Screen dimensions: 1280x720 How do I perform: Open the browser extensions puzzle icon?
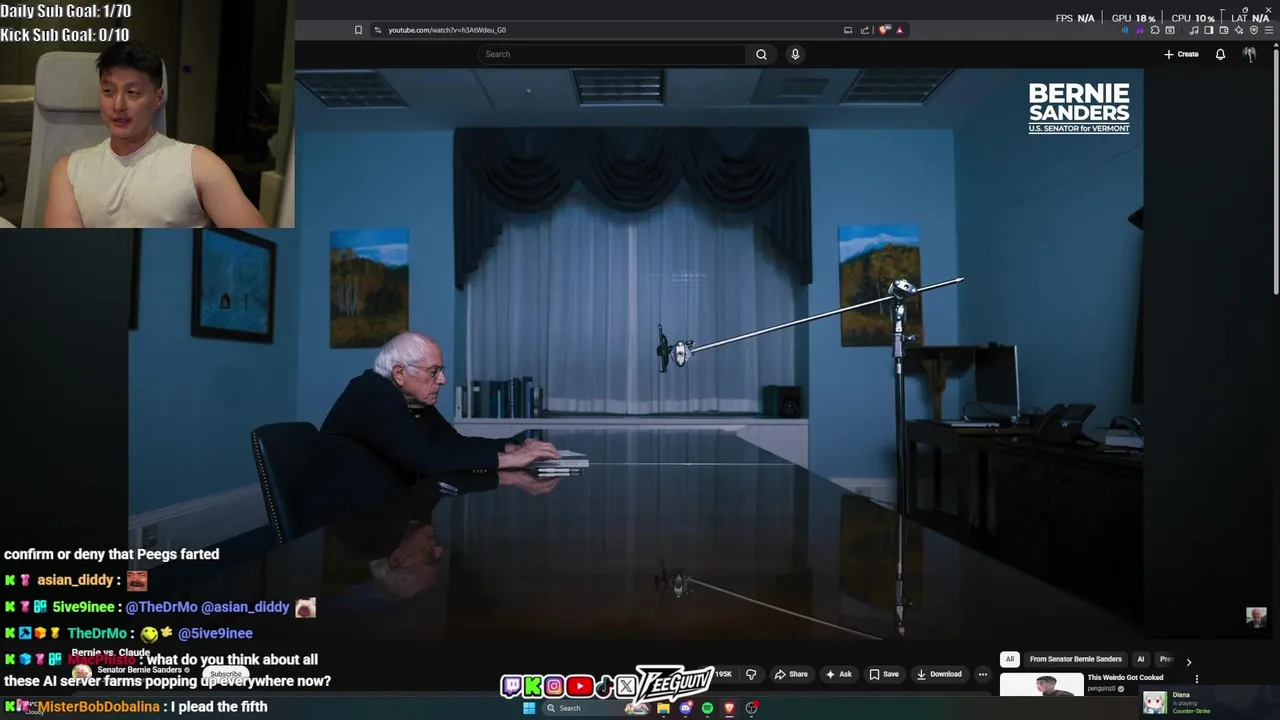[1155, 30]
